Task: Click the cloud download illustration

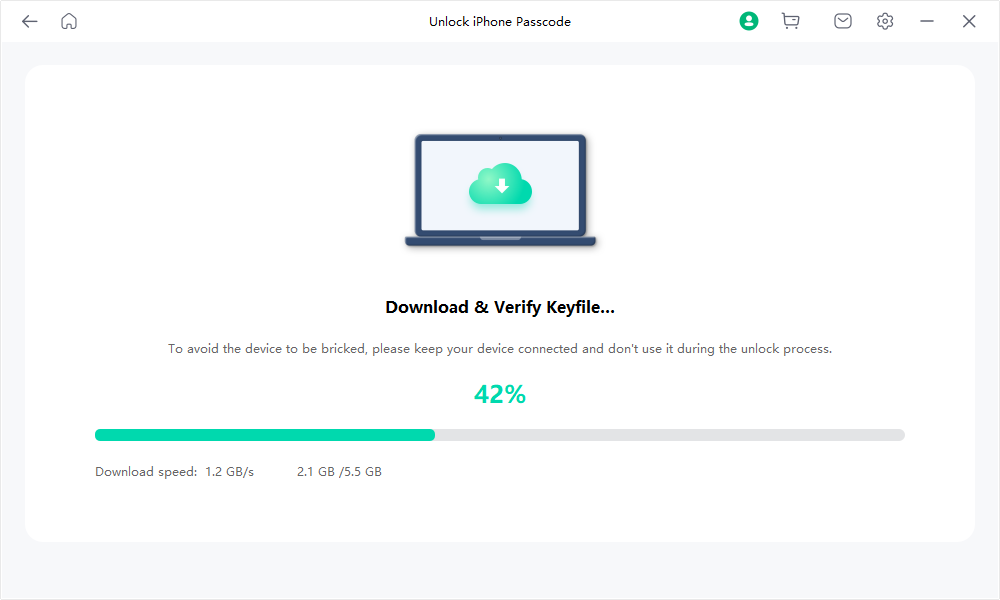Action: click(x=500, y=186)
